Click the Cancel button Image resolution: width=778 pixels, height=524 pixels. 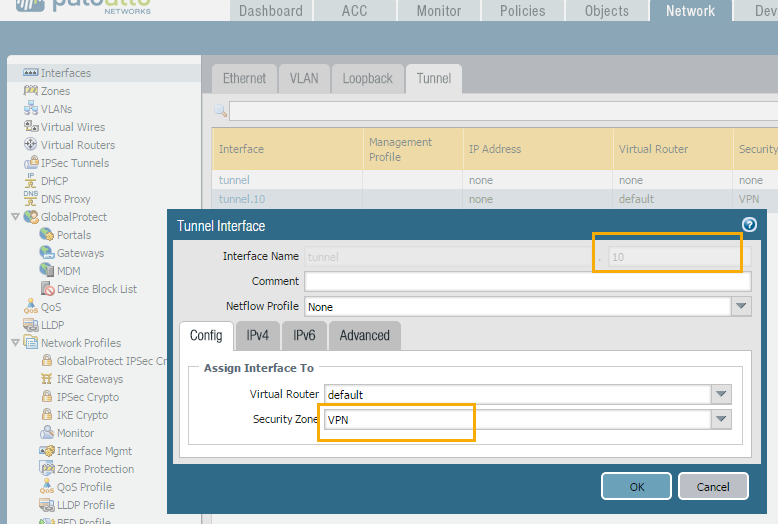[712, 487]
